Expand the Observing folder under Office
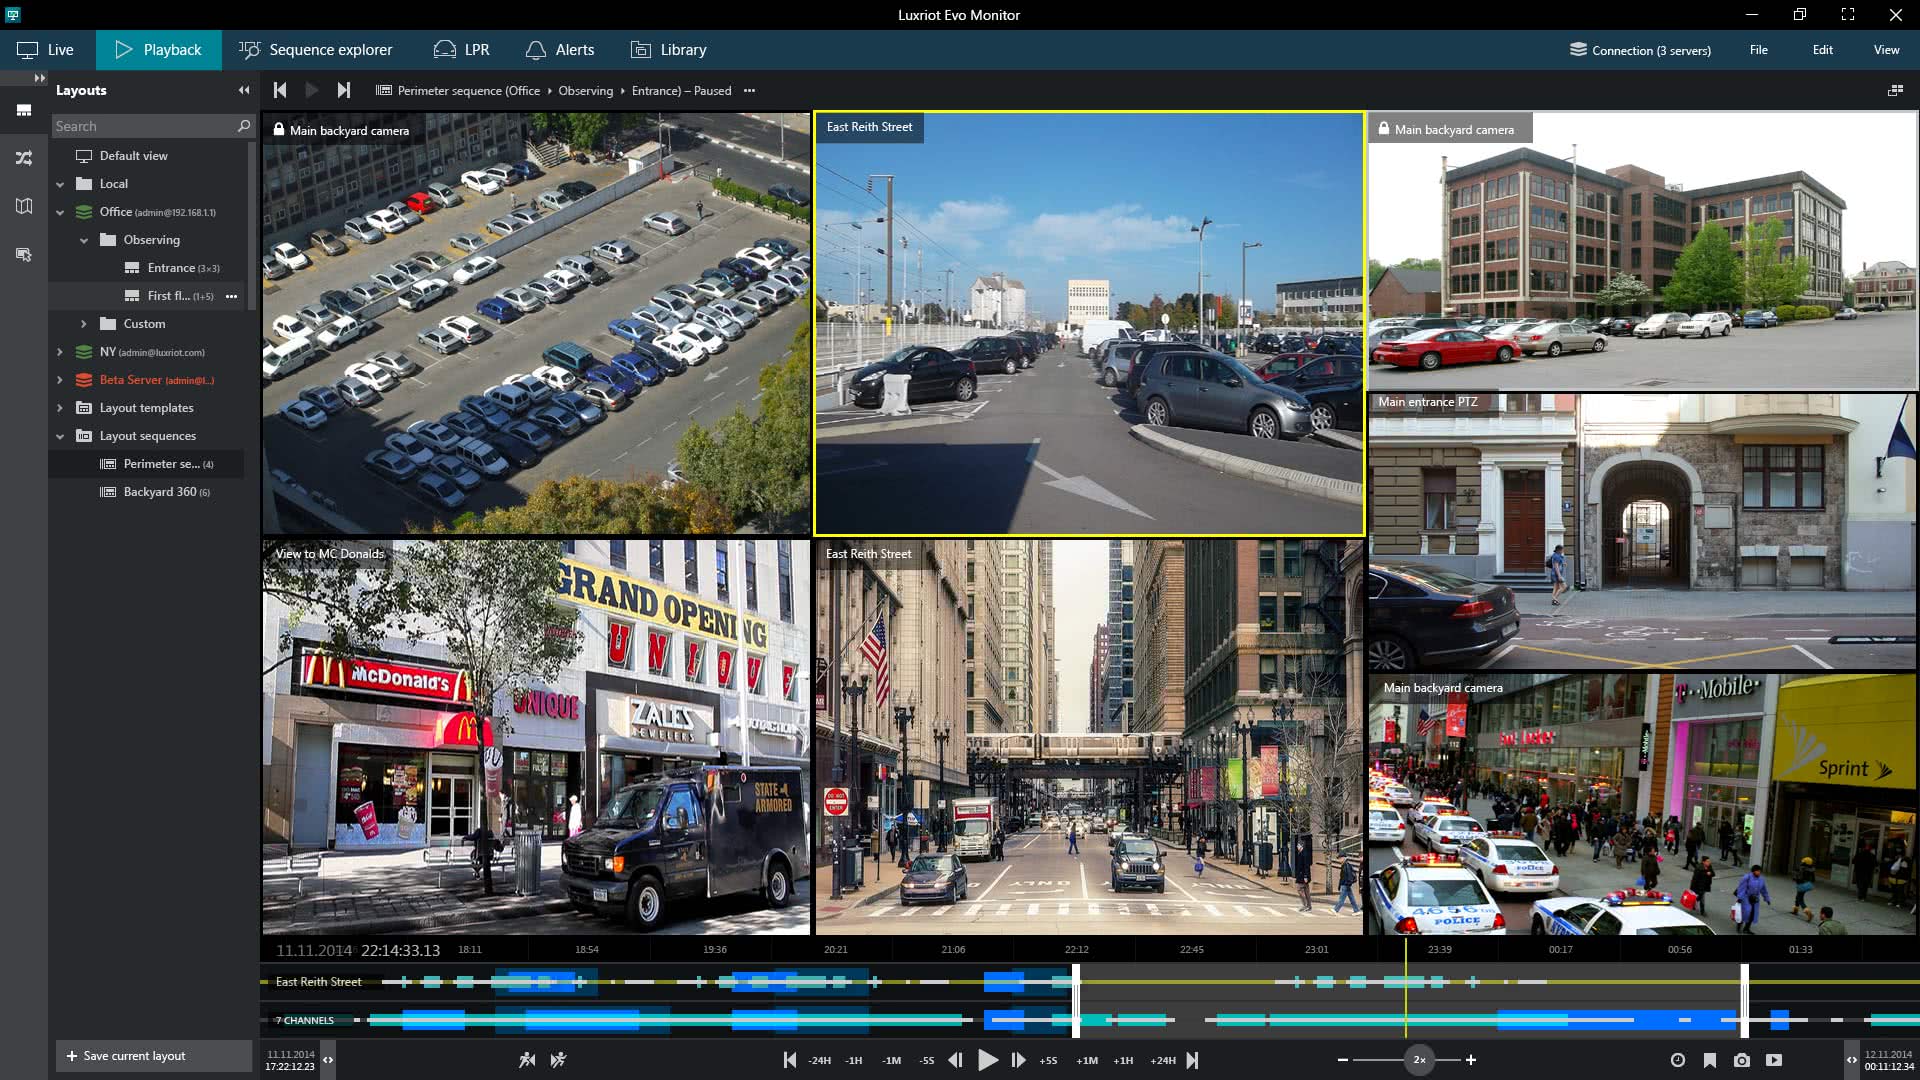The height and width of the screenshot is (1080, 1920). coord(83,240)
